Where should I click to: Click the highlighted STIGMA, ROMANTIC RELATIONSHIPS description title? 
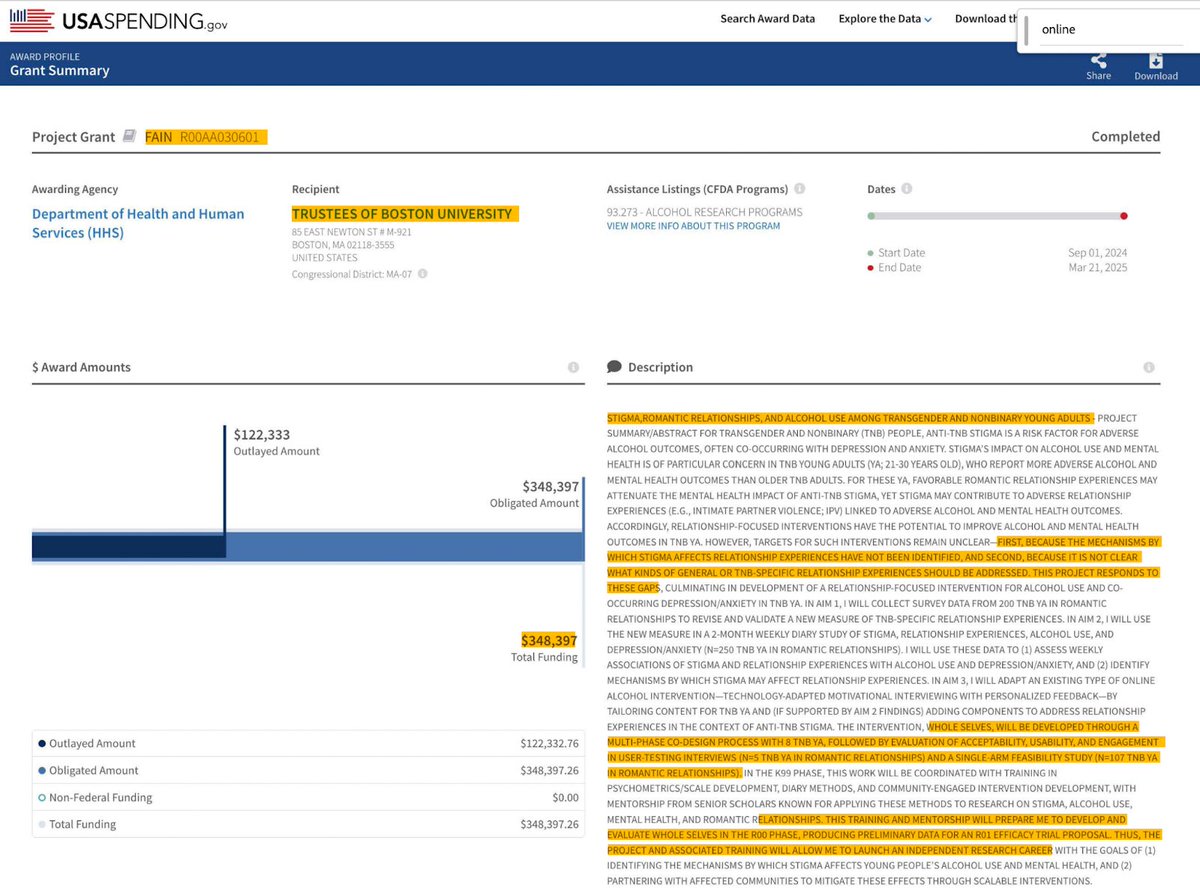(850, 418)
